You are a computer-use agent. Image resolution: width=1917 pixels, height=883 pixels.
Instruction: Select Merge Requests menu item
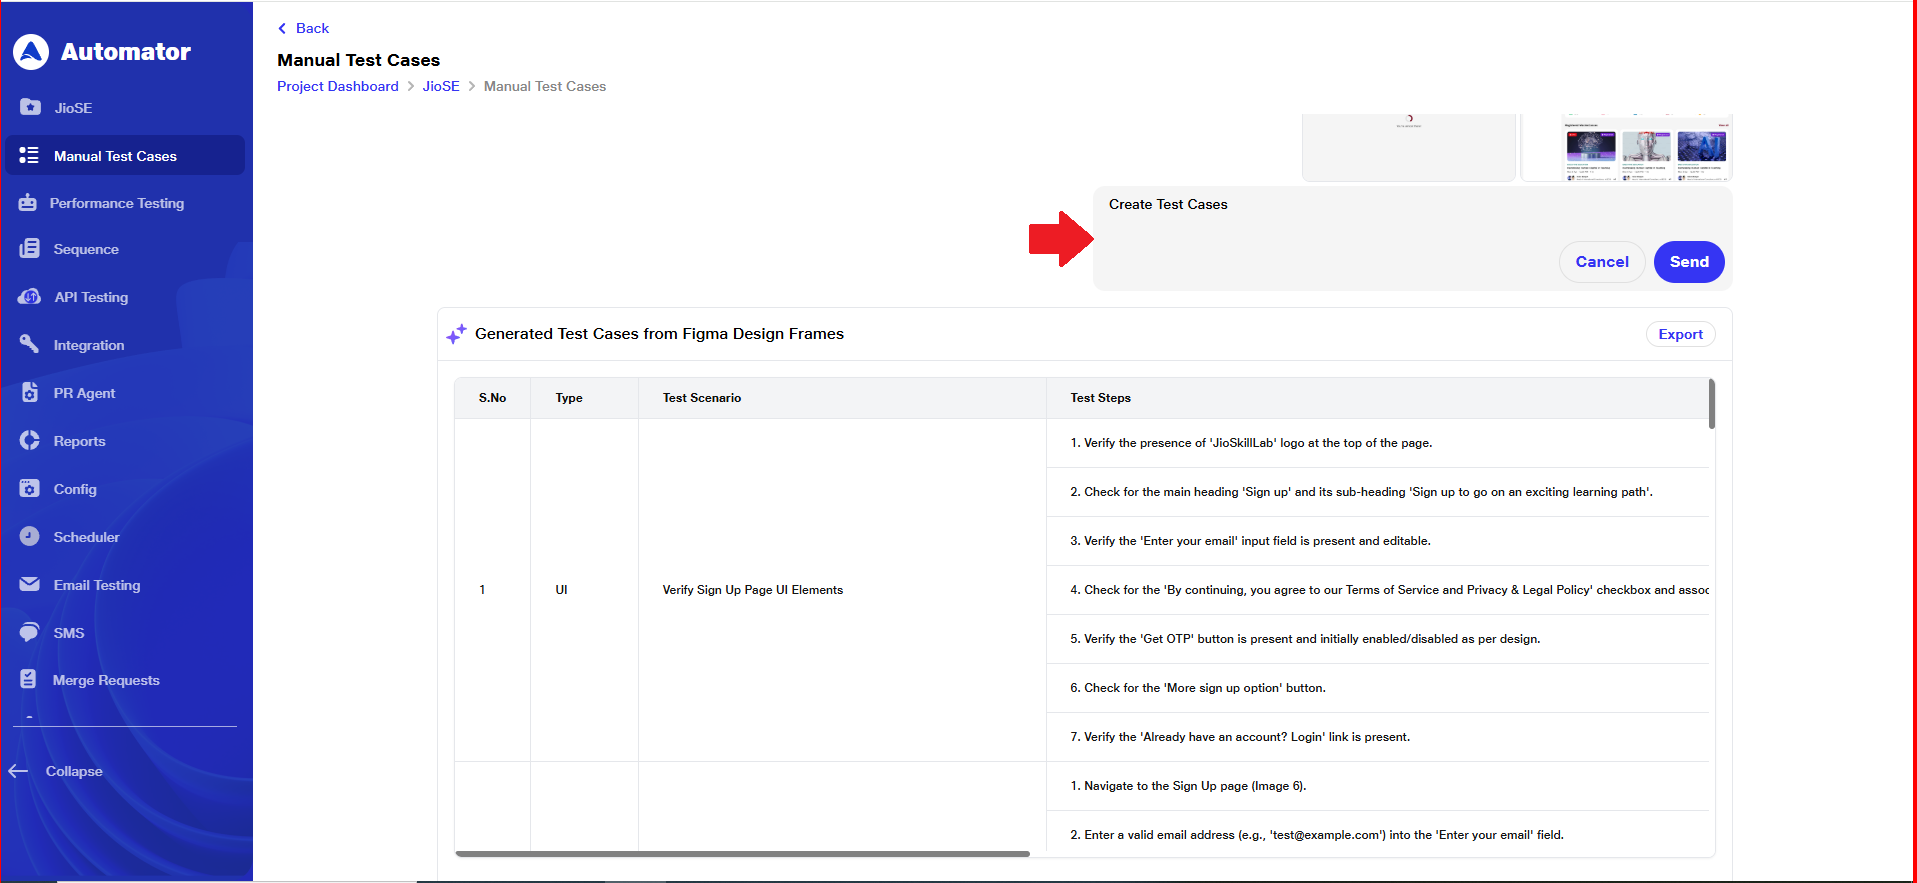[x=106, y=680]
